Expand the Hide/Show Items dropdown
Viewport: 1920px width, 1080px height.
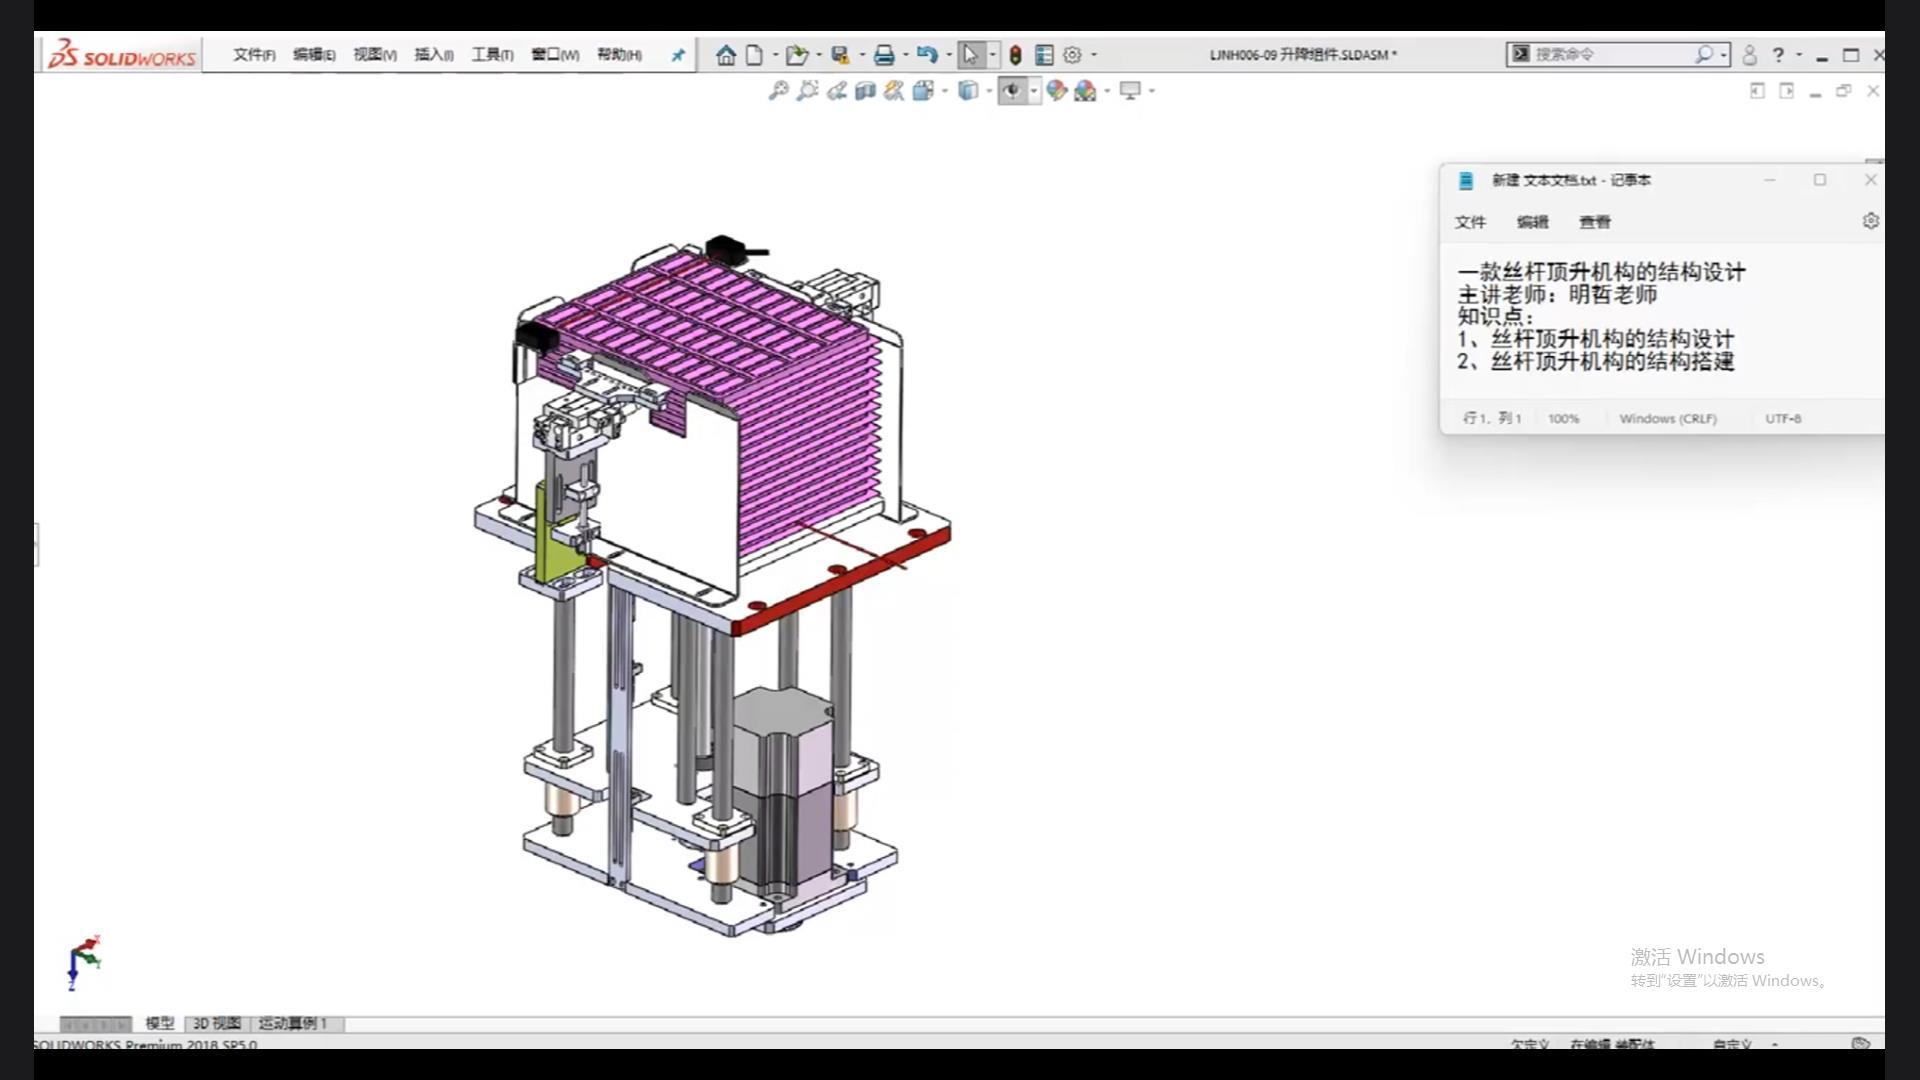pos(1033,91)
